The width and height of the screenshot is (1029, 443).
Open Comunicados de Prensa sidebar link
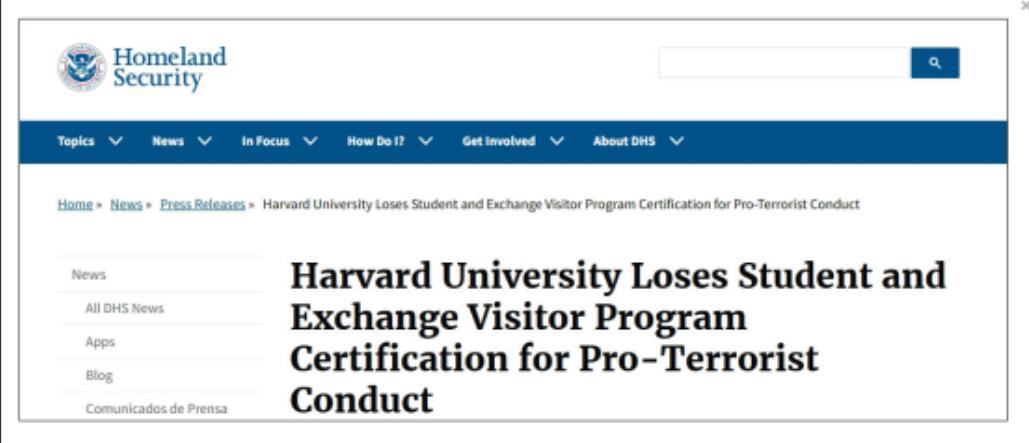click(156, 408)
